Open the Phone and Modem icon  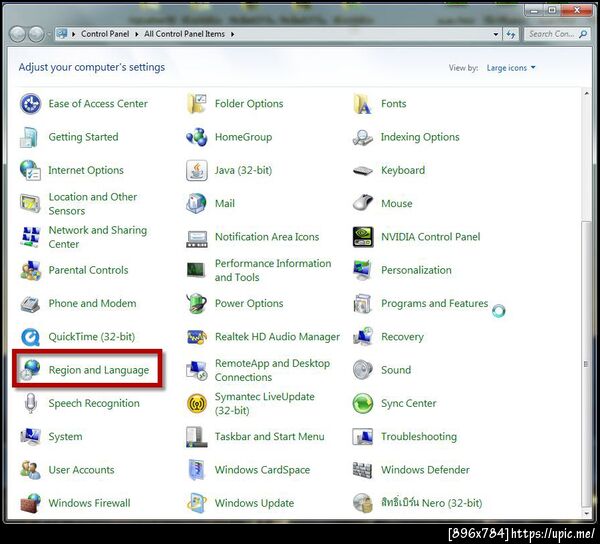click(30, 304)
